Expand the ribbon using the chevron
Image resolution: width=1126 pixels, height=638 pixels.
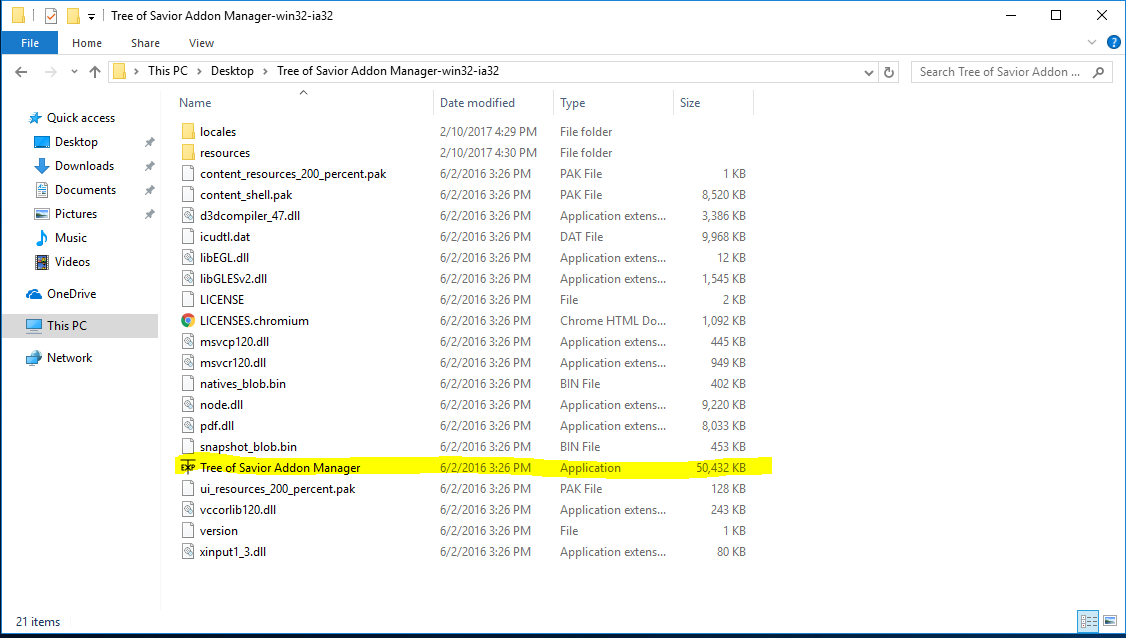click(1091, 43)
